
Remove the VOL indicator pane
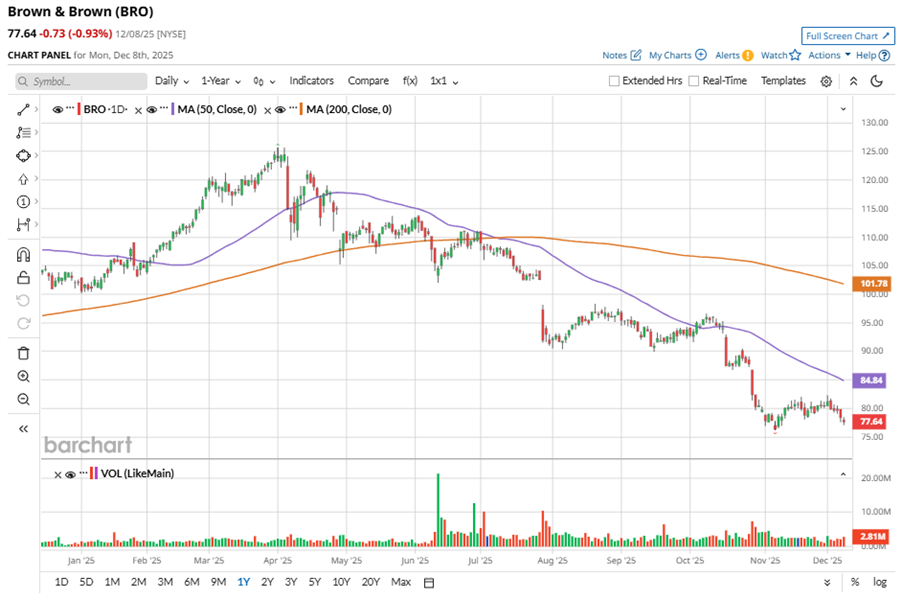[x=58, y=475]
